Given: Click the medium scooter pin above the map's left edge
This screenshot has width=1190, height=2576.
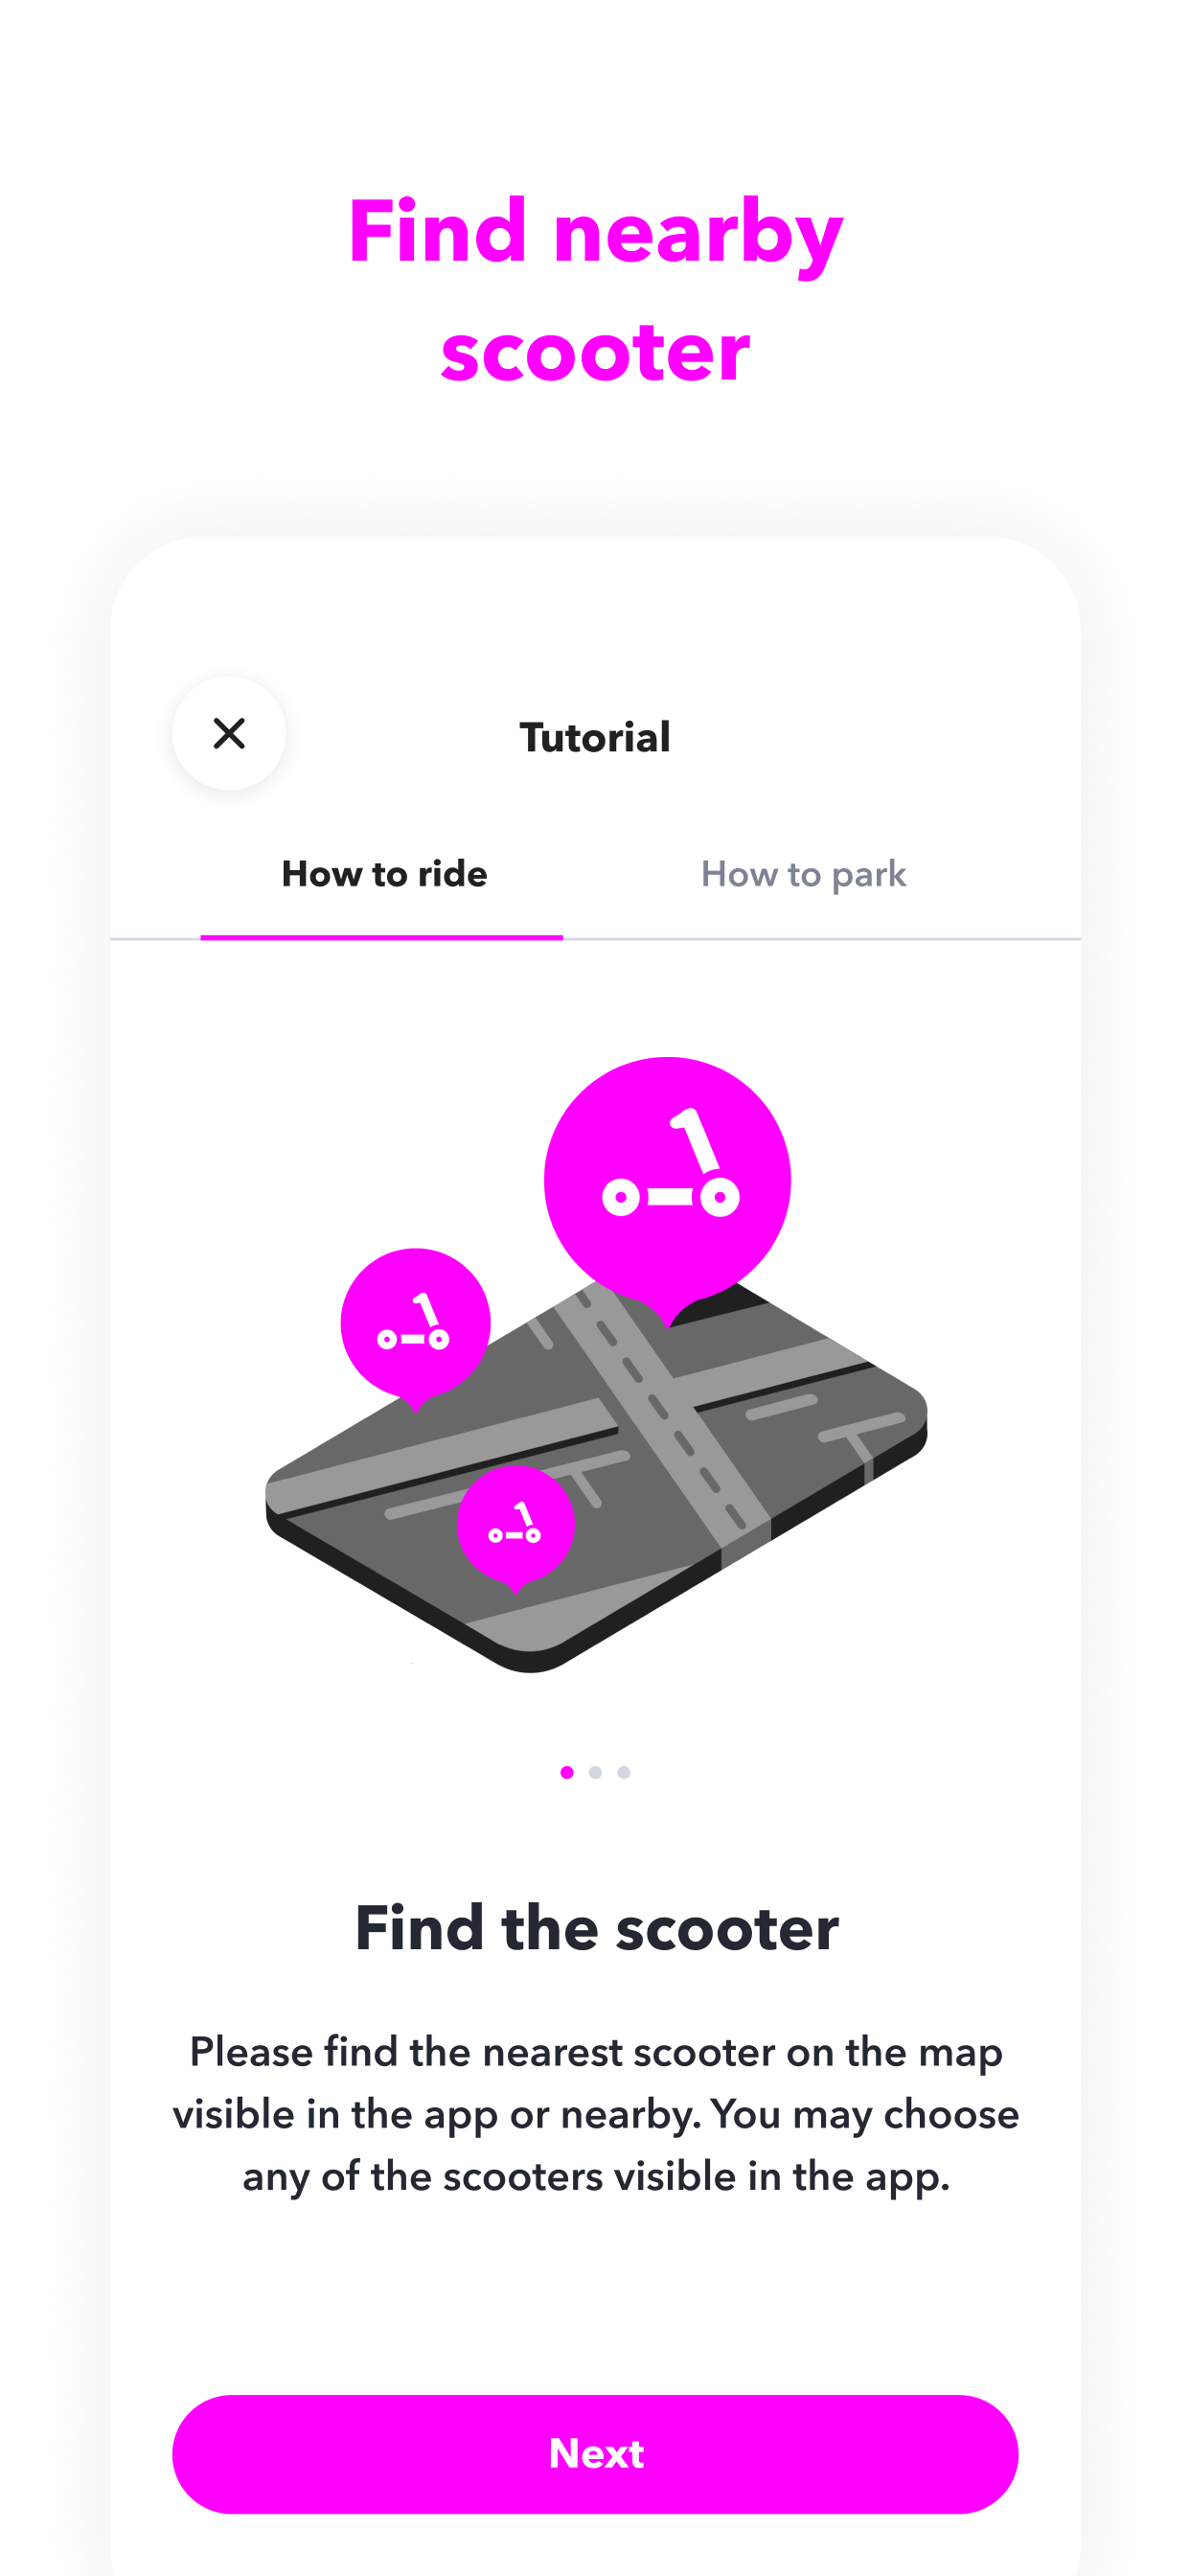Looking at the screenshot, I should click(x=415, y=1328).
